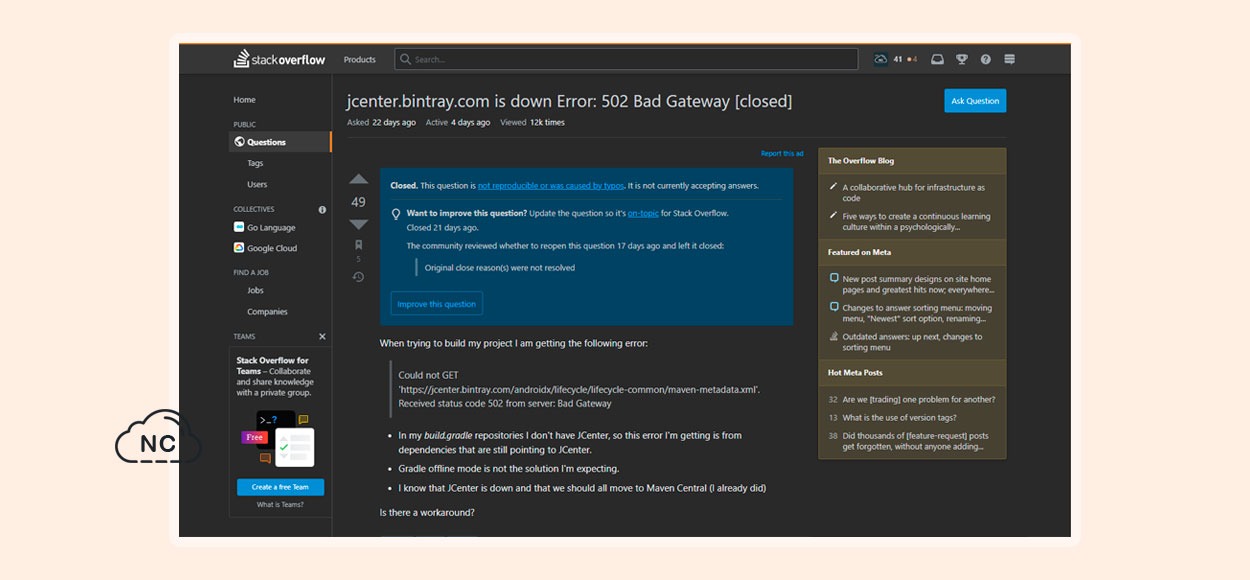Open 'Outdated answers: up next' meta post
Screen dimensions: 1250x580
(912, 342)
